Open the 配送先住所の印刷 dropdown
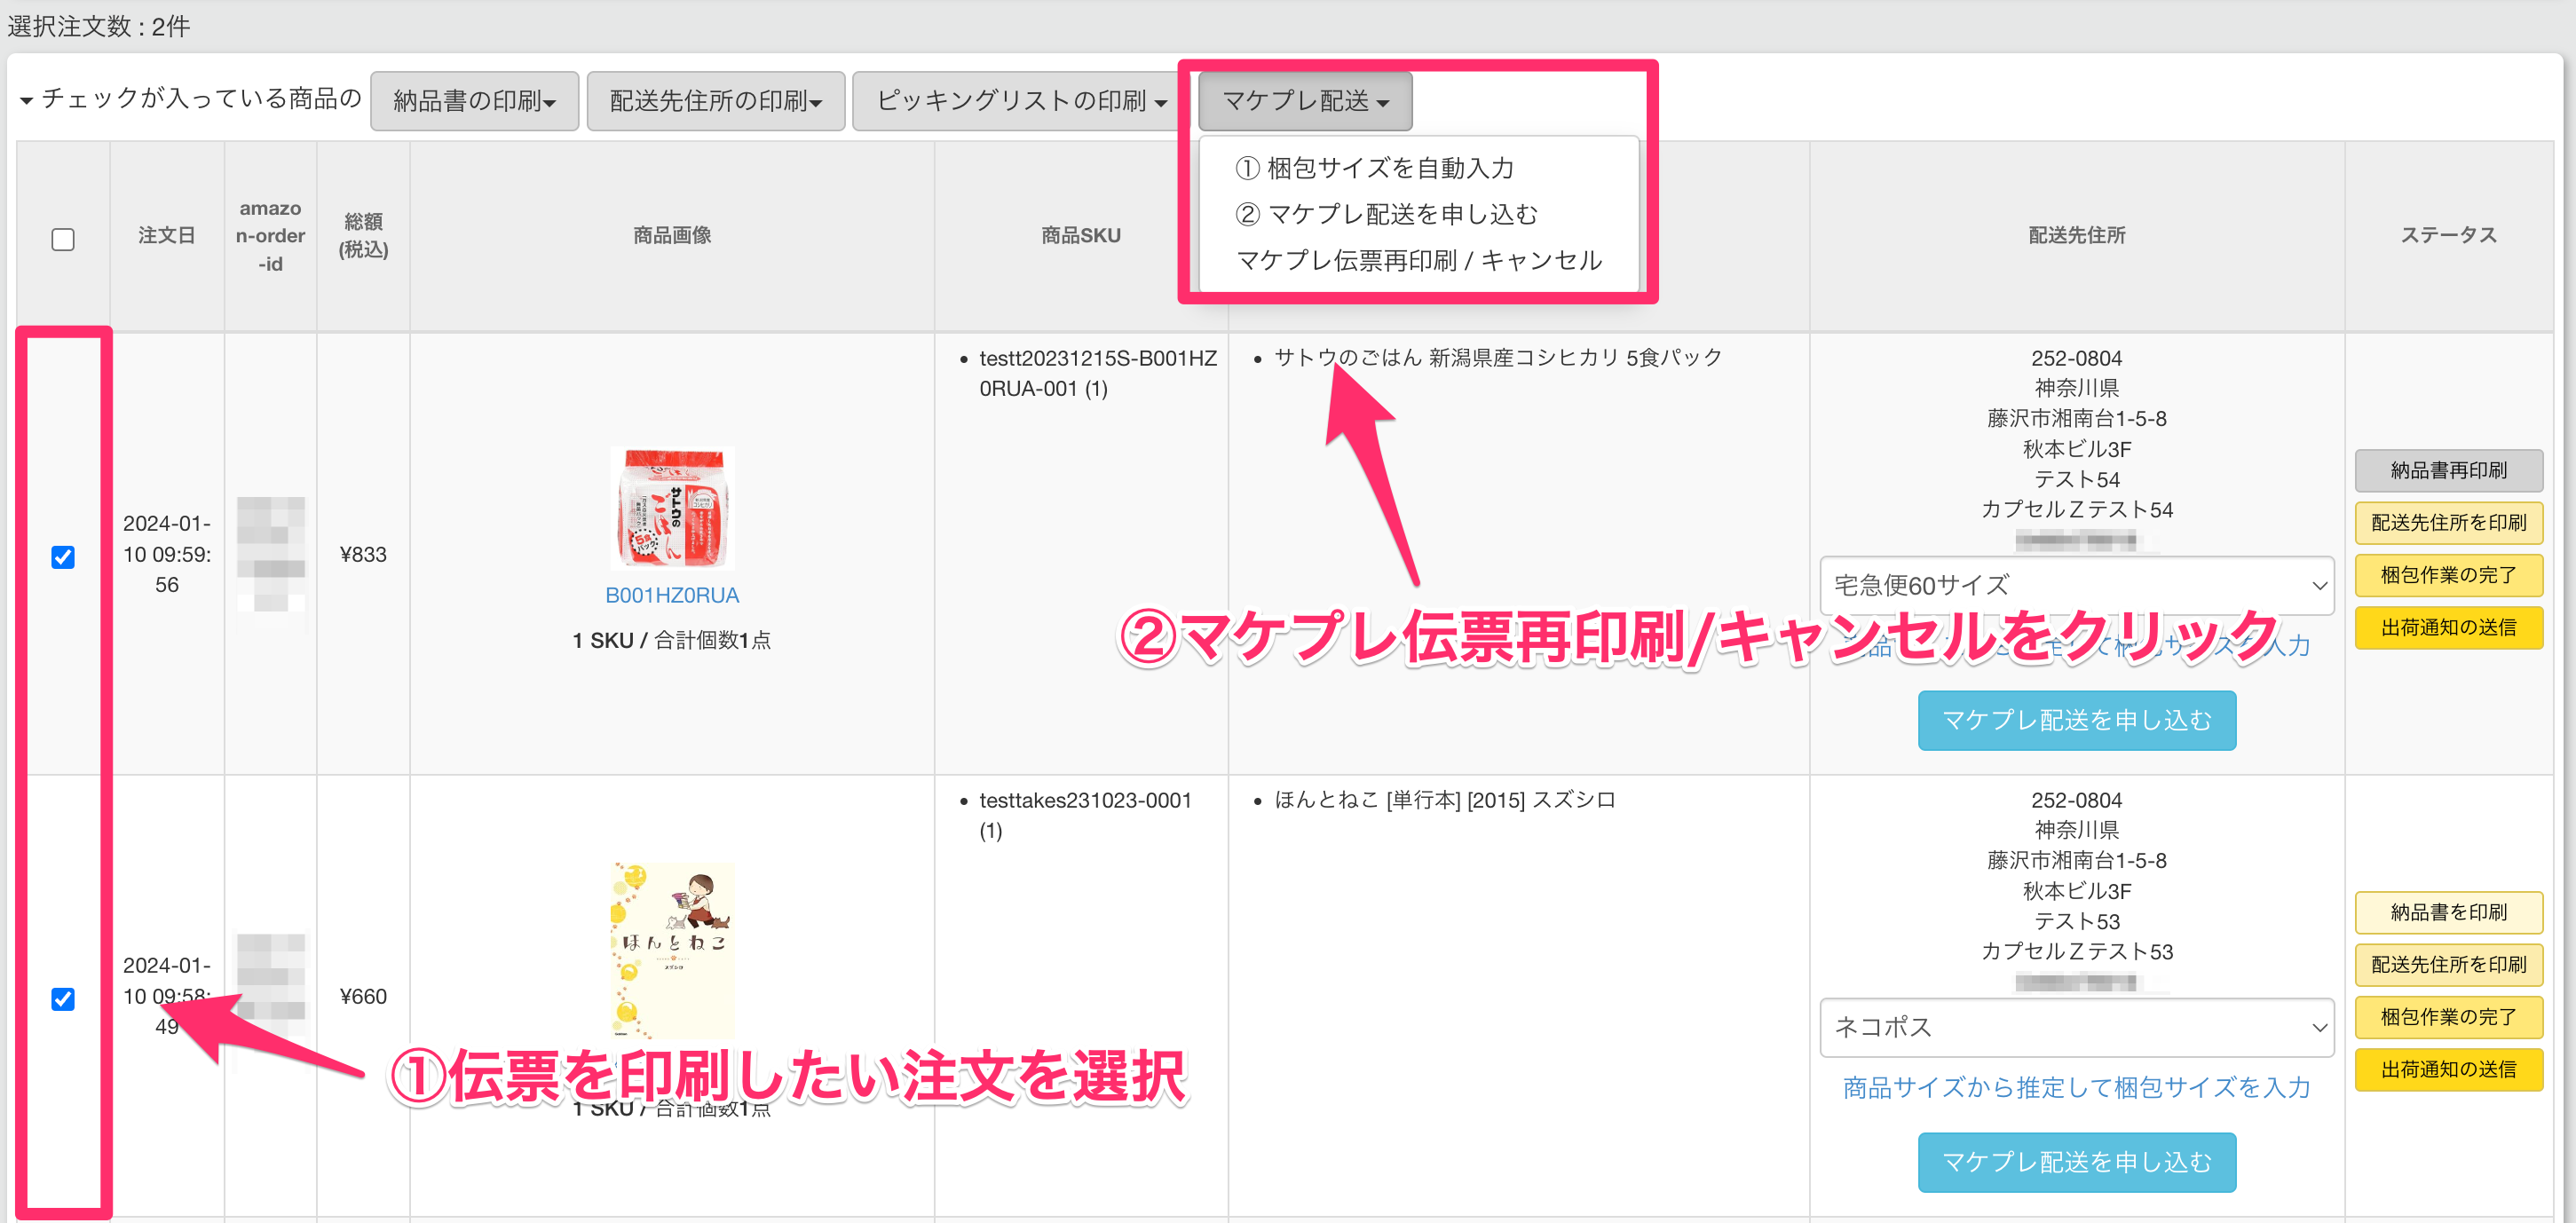Viewport: 2576px width, 1223px height. [x=715, y=100]
